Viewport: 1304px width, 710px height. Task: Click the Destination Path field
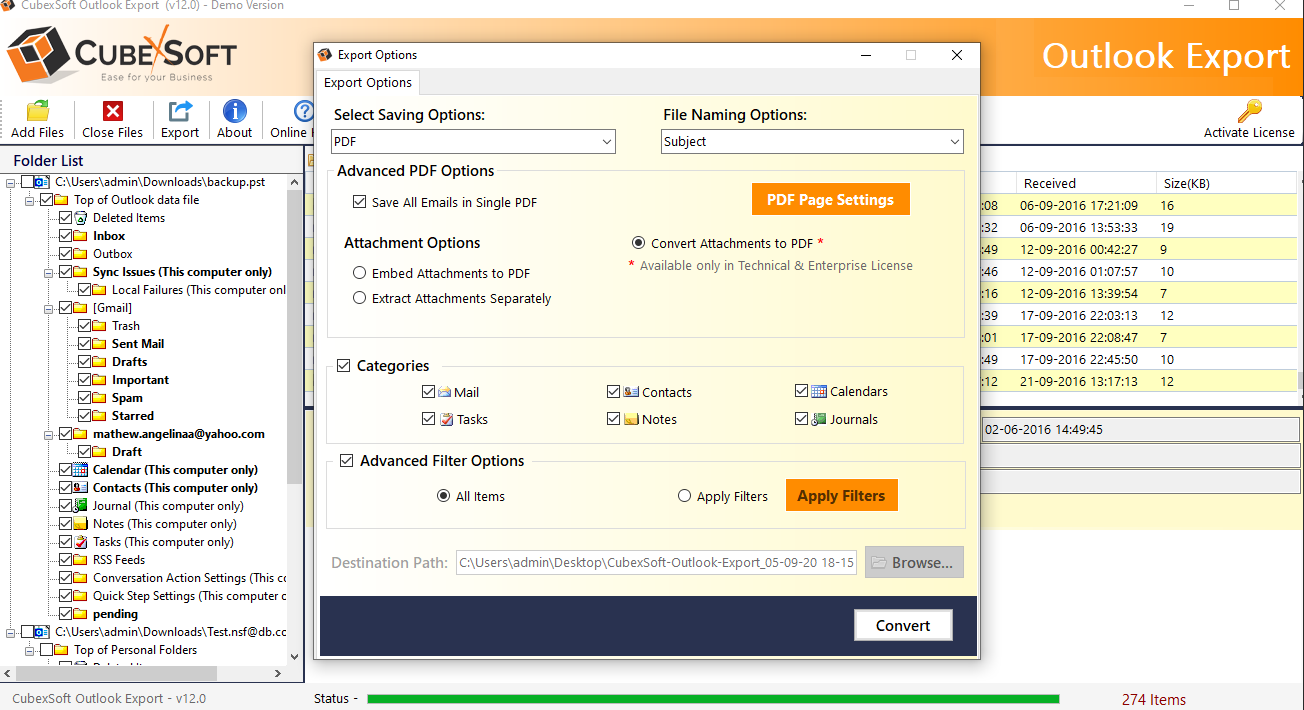(657, 563)
